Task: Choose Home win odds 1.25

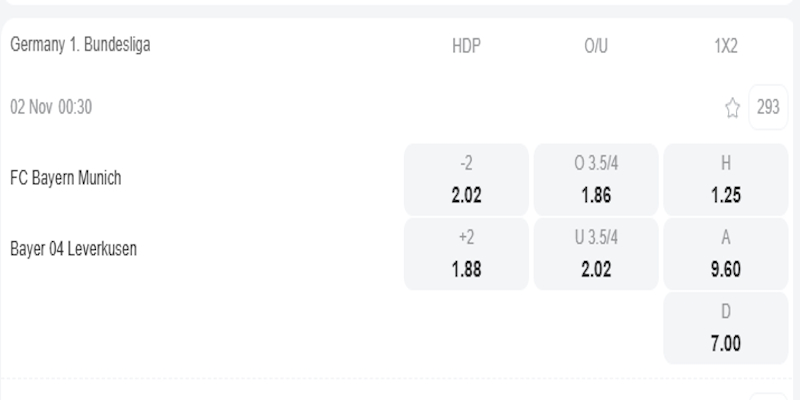Action: pyautogui.click(x=726, y=180)
